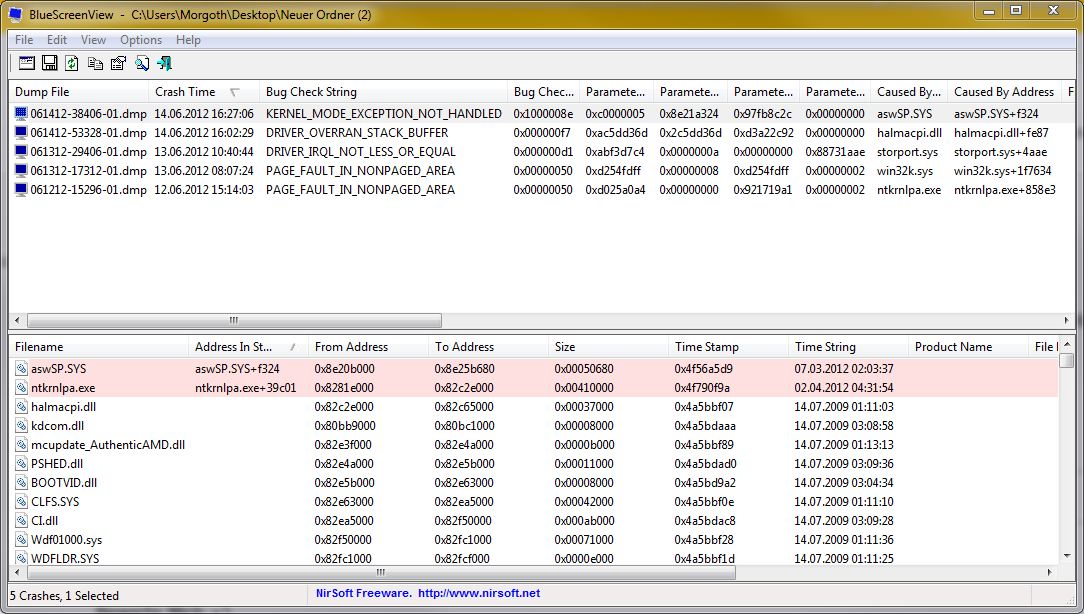The image size is (1084, 614).
Task: Click the lower pane horizontal scrollbar thumb
Action: pos(382,573)
